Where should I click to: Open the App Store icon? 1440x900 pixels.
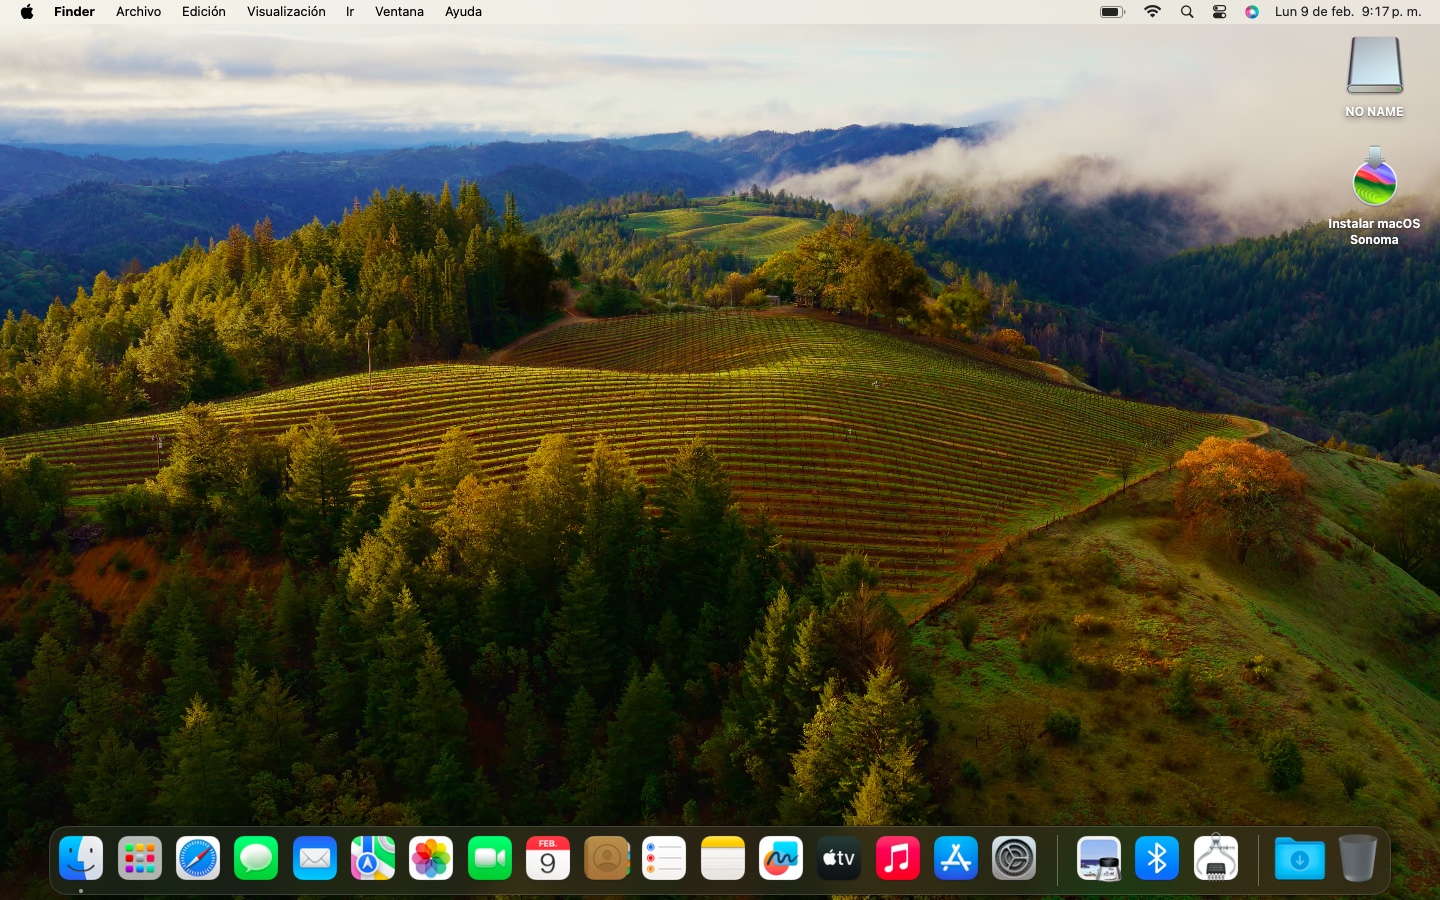[x=956, y=859]
